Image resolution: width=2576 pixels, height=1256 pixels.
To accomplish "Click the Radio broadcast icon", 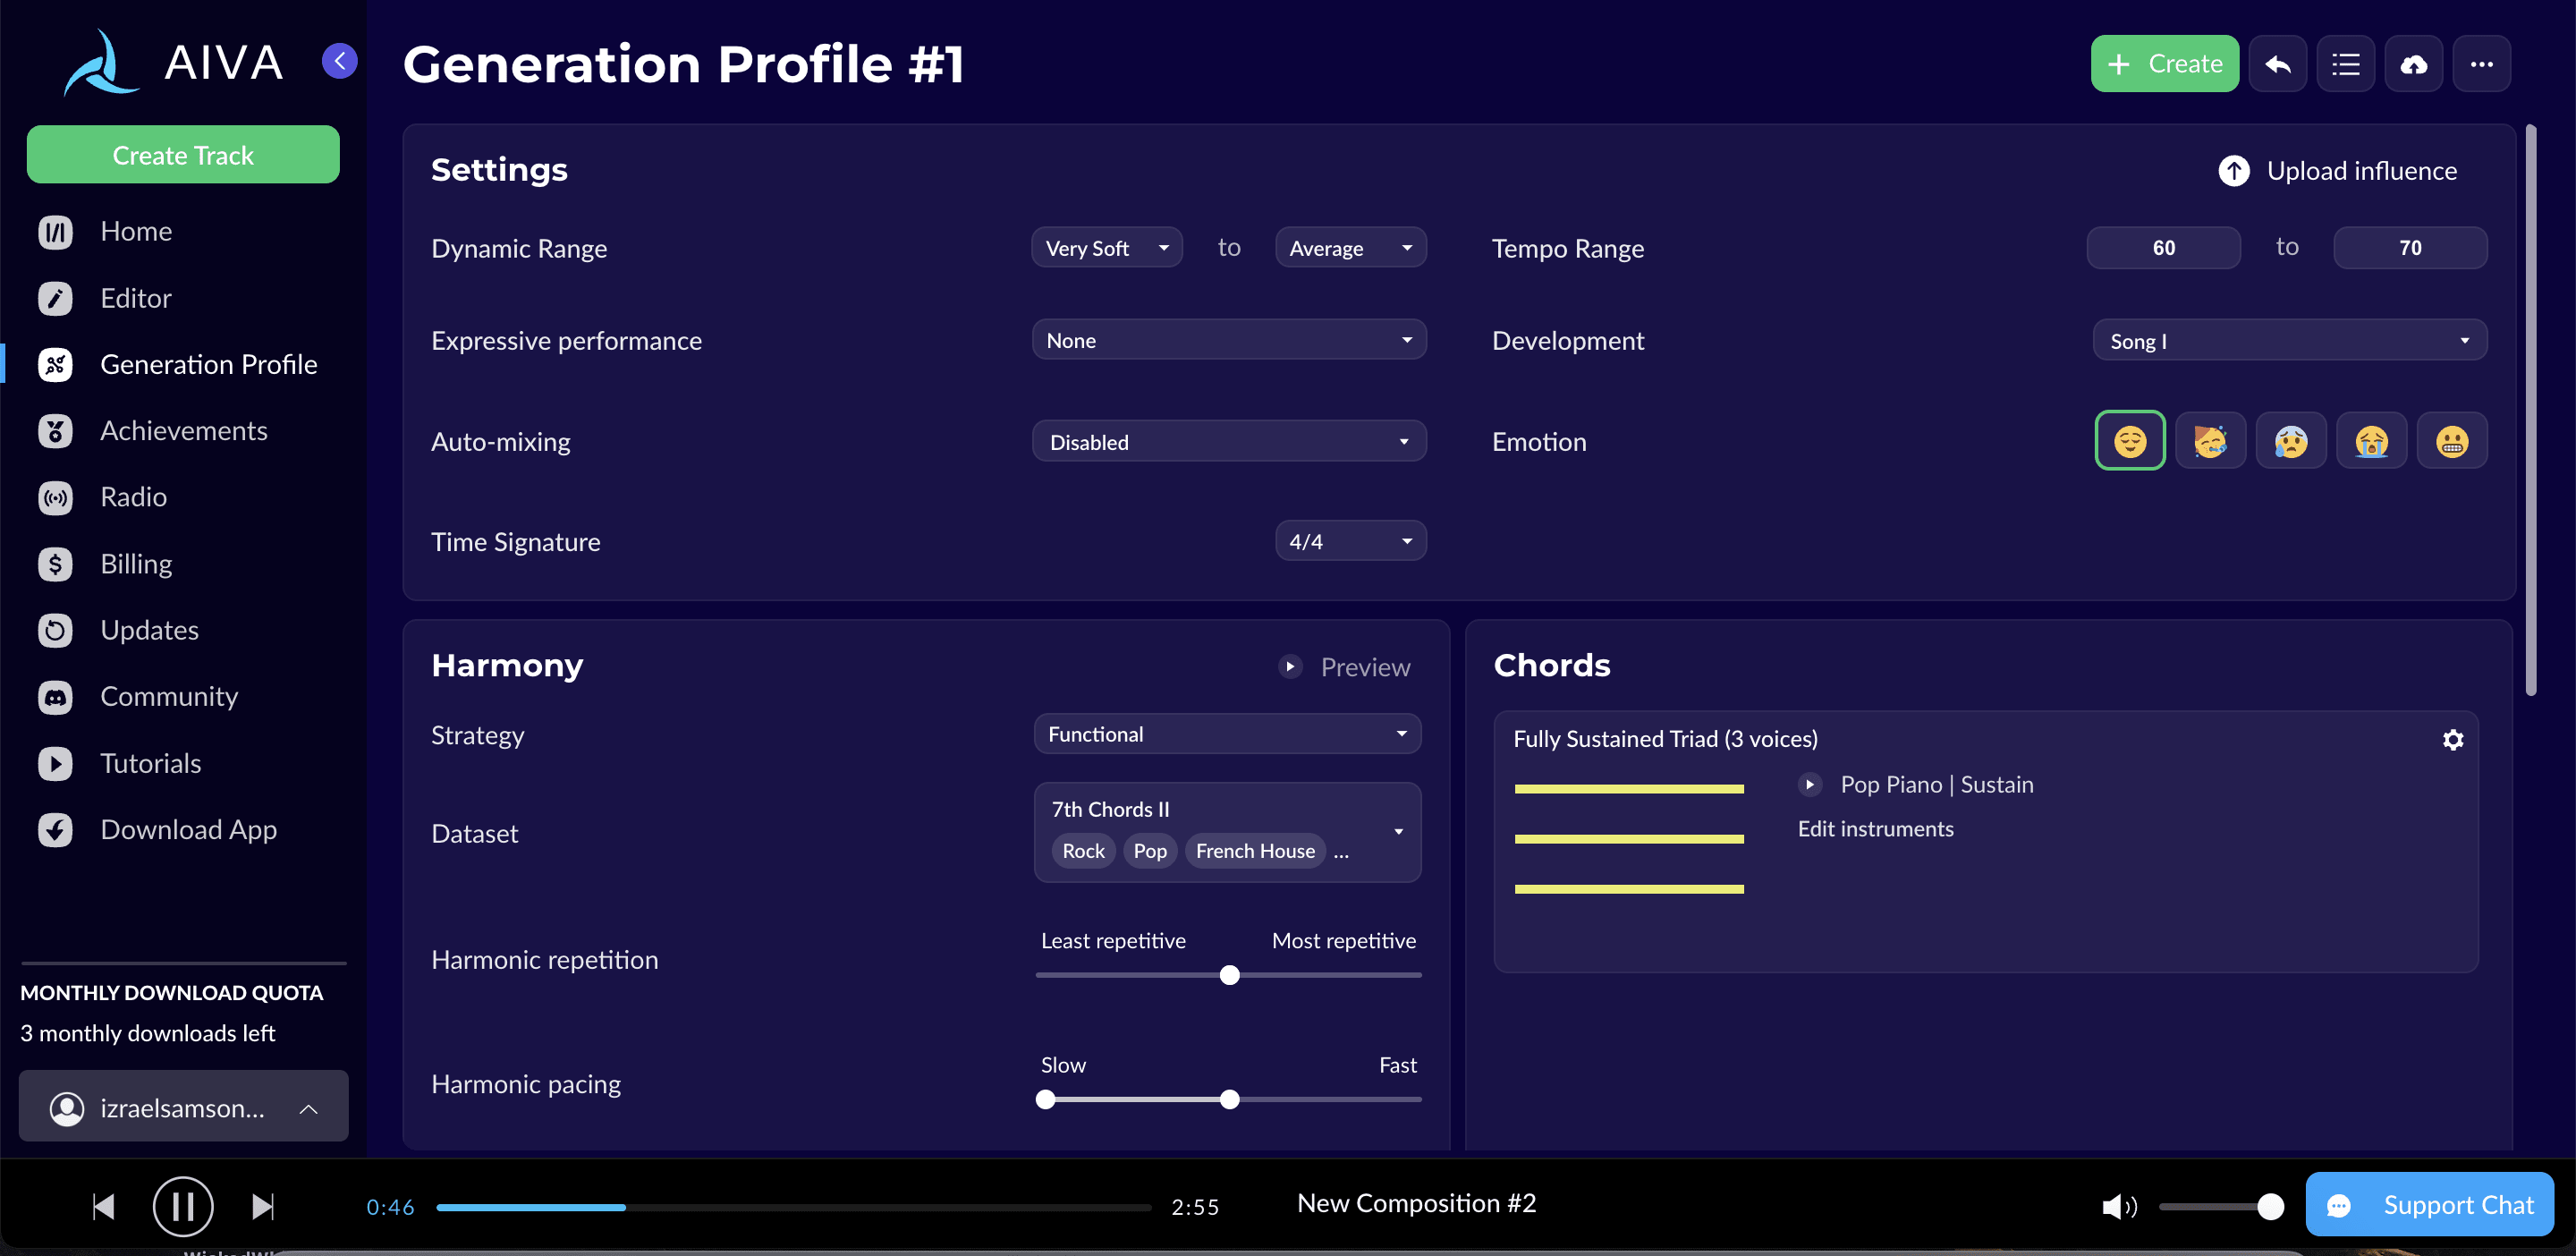I will pyautogui.click(x=56, y=497).
